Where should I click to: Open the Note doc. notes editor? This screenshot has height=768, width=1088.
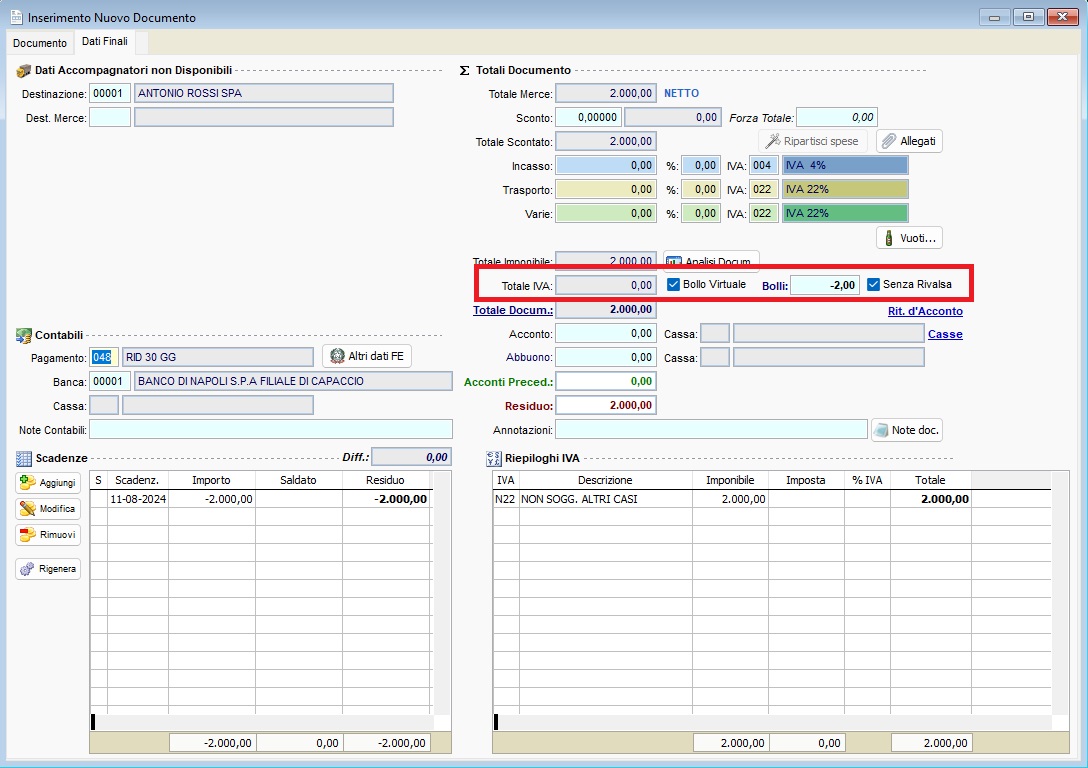(906, 428)
